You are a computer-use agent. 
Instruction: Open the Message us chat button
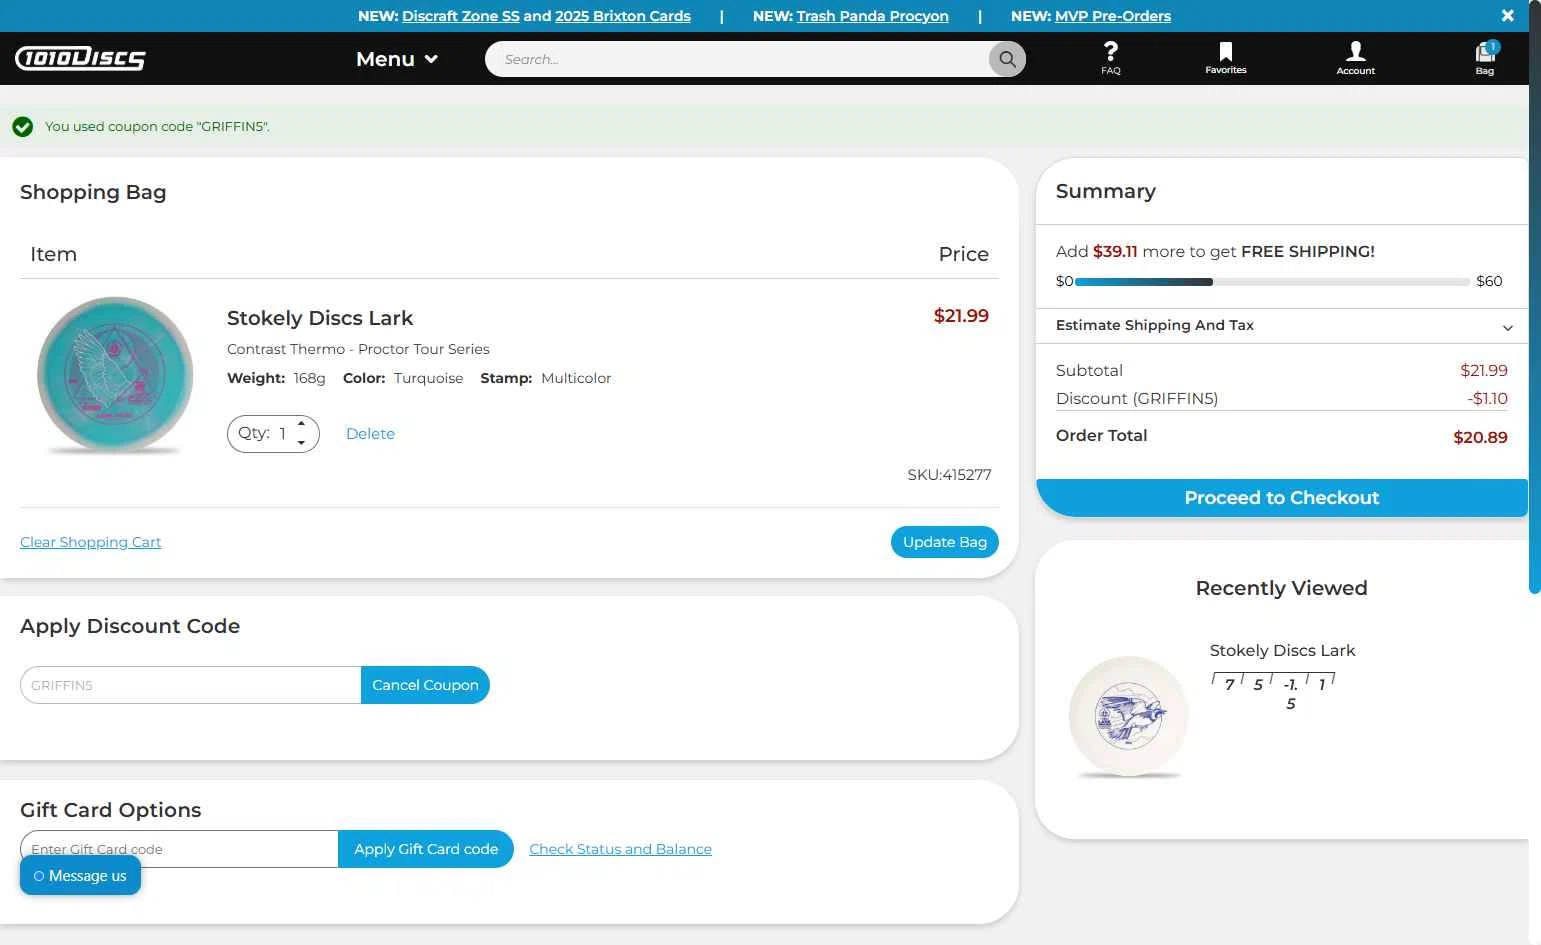point(80,876)
